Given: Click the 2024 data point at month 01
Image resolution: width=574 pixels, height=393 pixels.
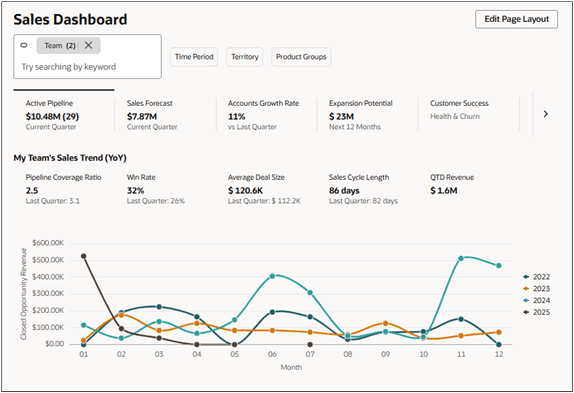Looking at the screenshot, I should pos(83,325).
